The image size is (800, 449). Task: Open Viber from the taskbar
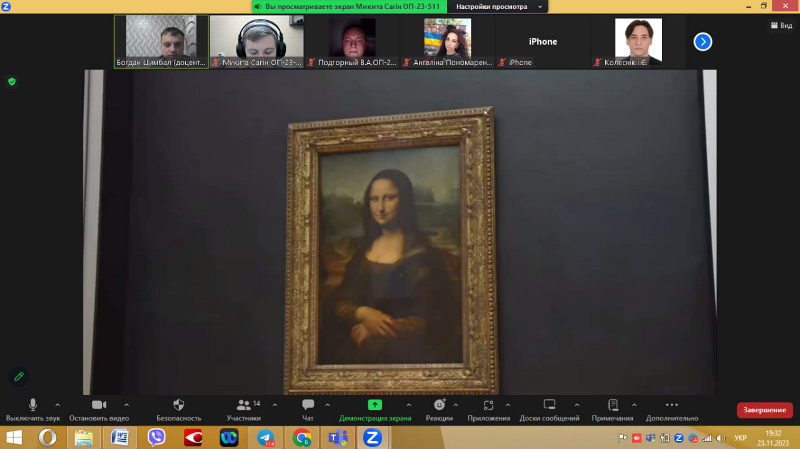pos(157,438)
